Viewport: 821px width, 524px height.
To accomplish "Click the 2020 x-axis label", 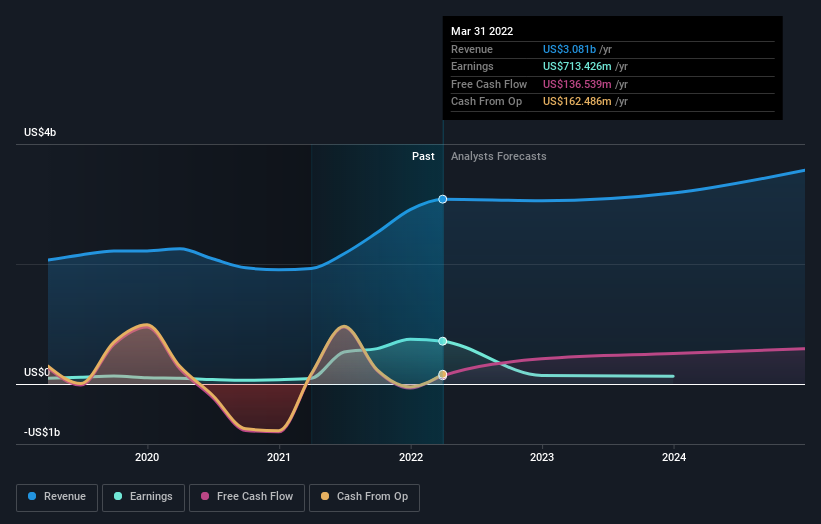I will click(147, 457).
